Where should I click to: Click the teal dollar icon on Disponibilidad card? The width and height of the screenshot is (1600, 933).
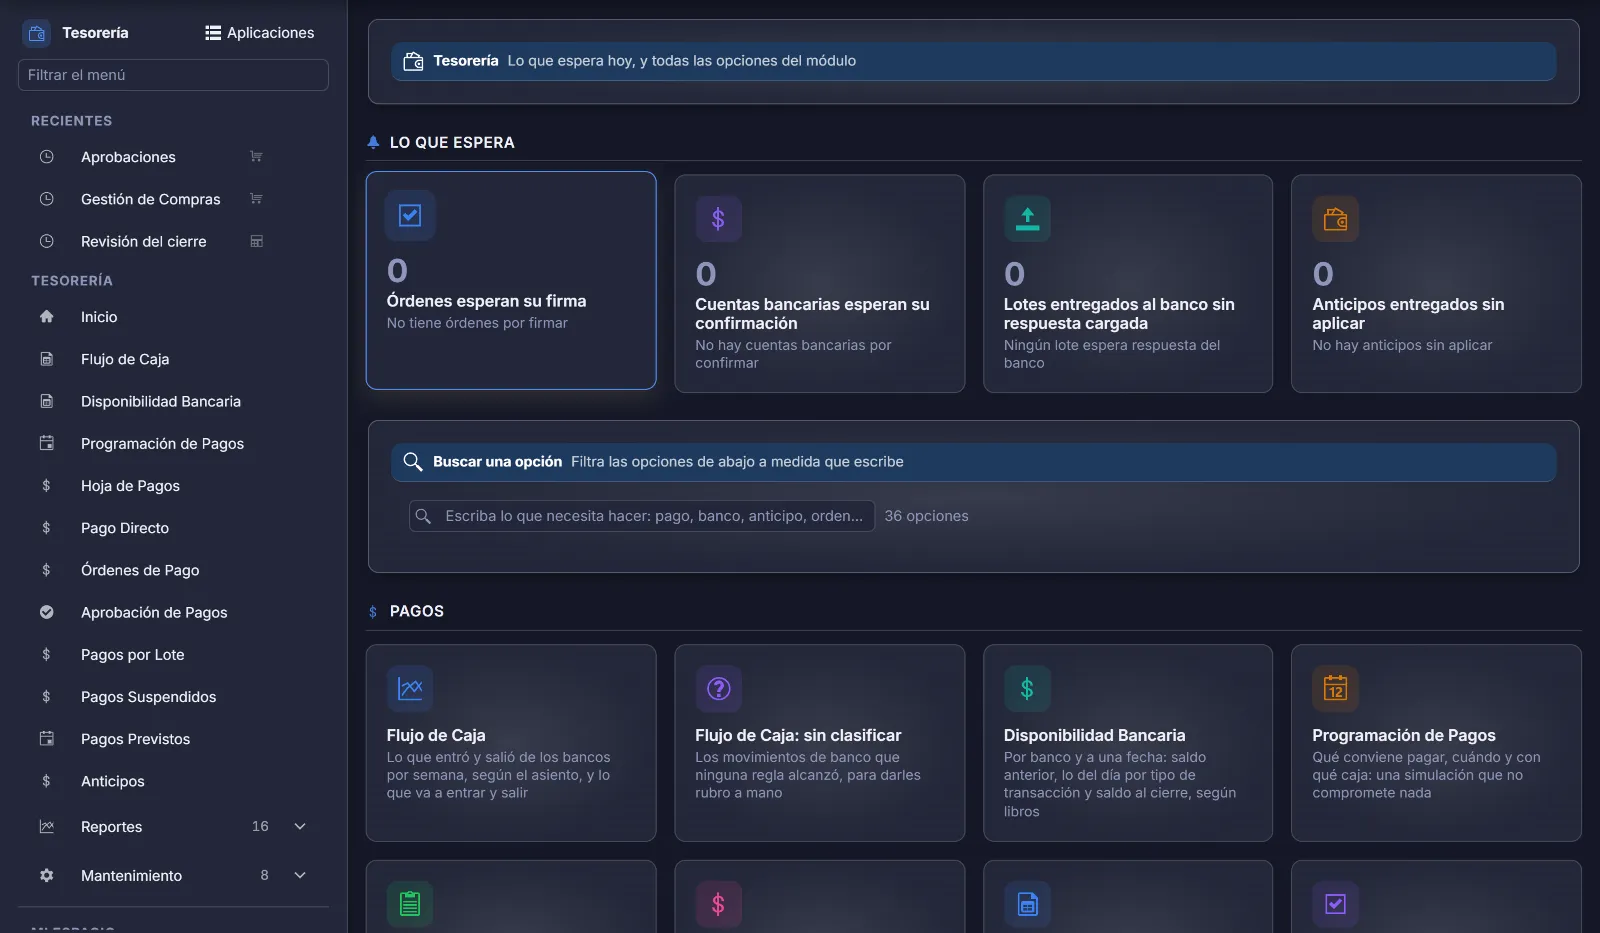[1027, 688]
